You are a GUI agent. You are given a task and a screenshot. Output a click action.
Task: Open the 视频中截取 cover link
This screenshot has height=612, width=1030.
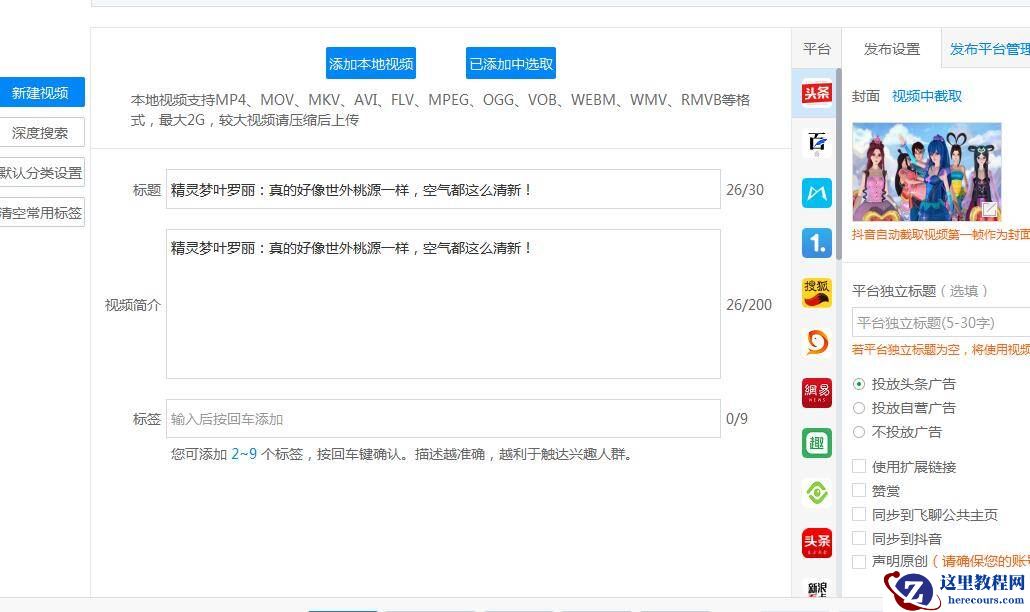(x=927, y=96)
